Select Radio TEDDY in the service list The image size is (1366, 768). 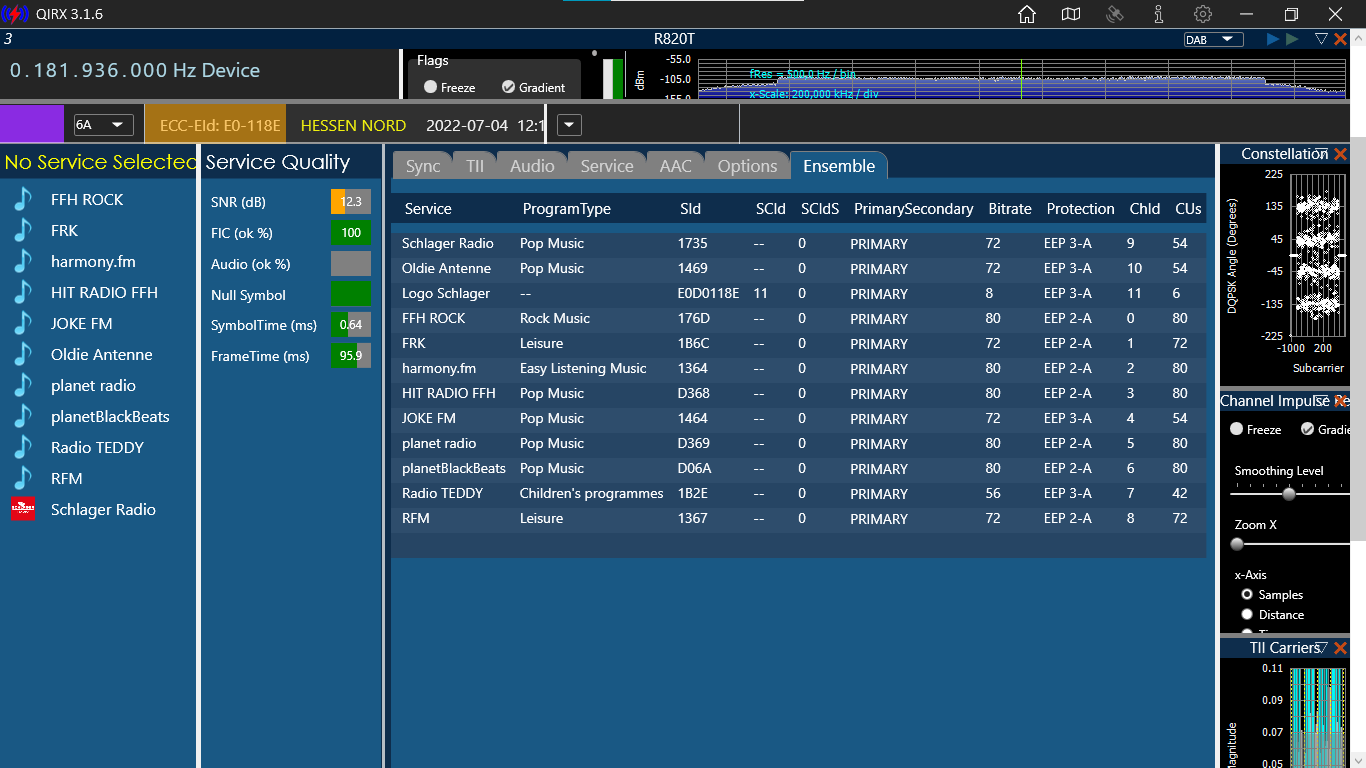[98, 447]
